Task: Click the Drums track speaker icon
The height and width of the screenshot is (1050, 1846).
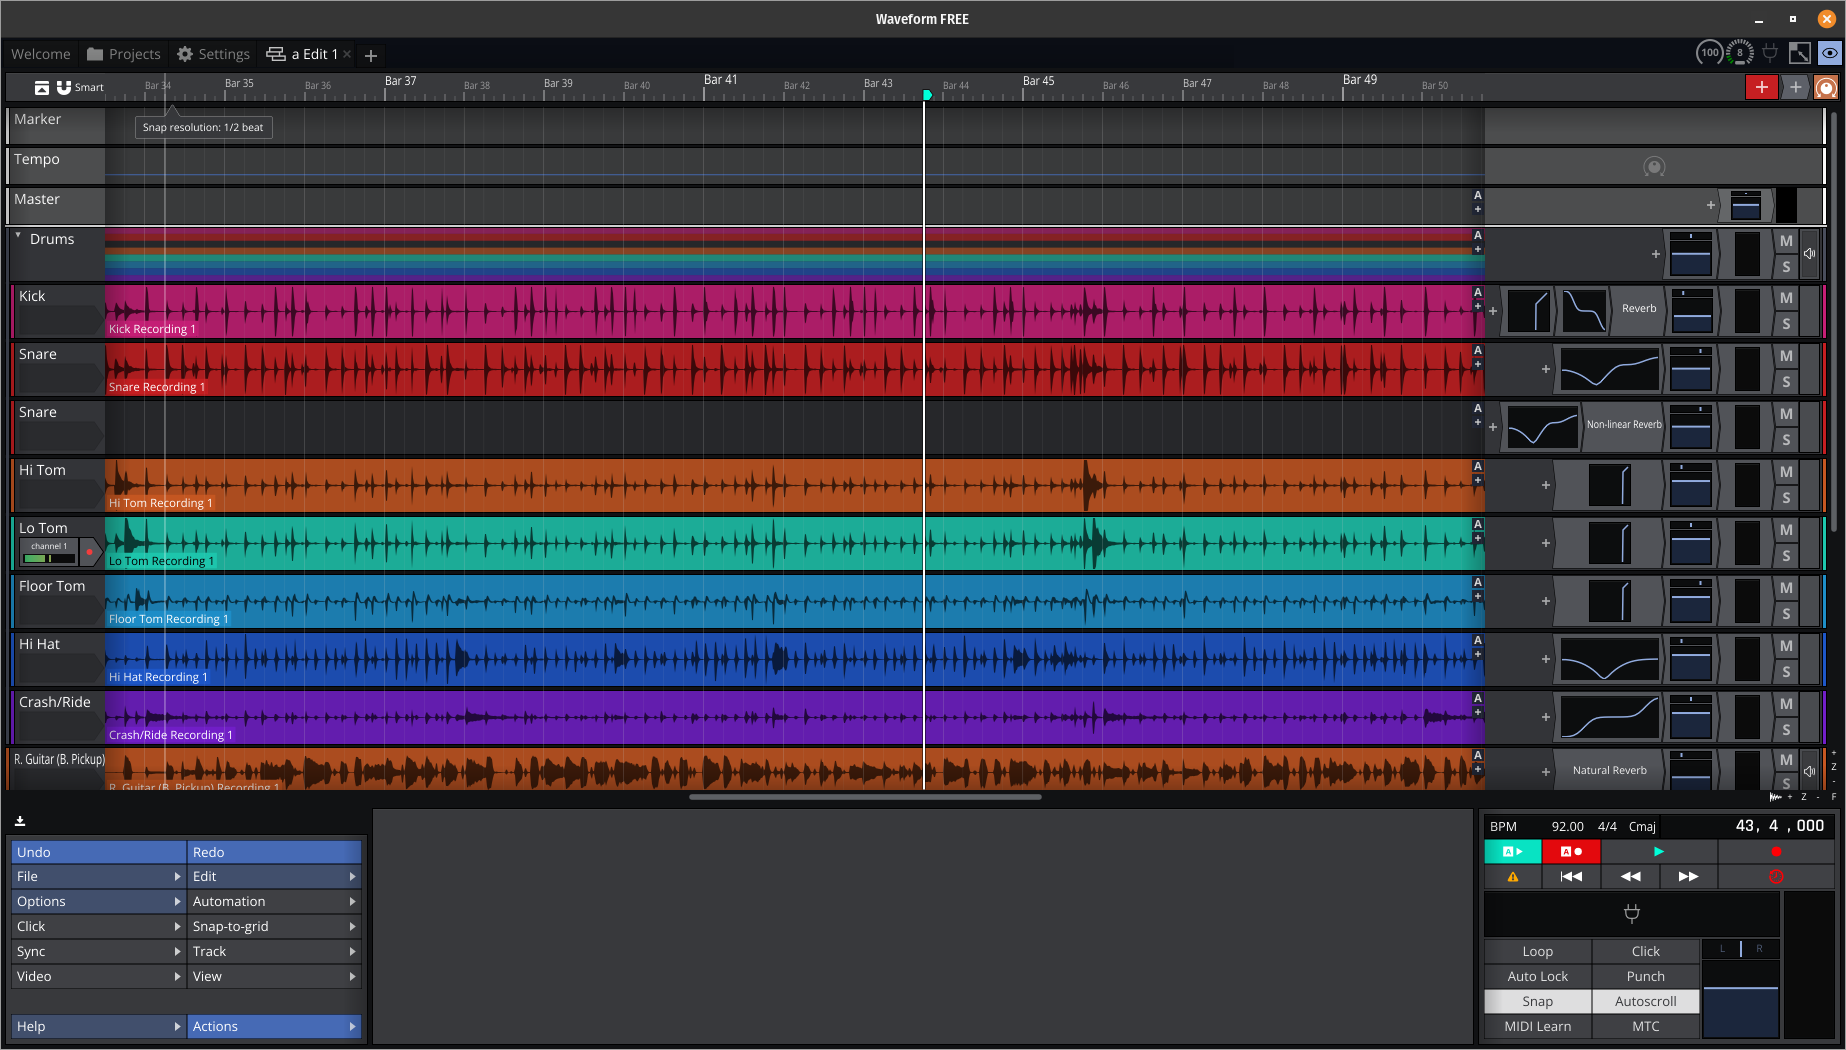Action: [x=1809, y=253]
